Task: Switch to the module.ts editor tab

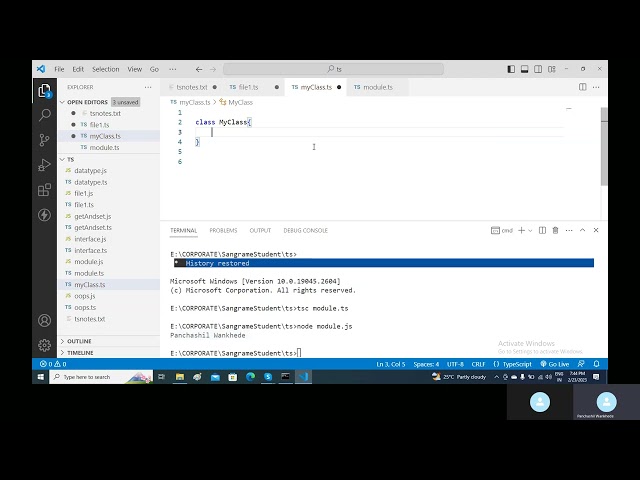Action: [378, 87]
